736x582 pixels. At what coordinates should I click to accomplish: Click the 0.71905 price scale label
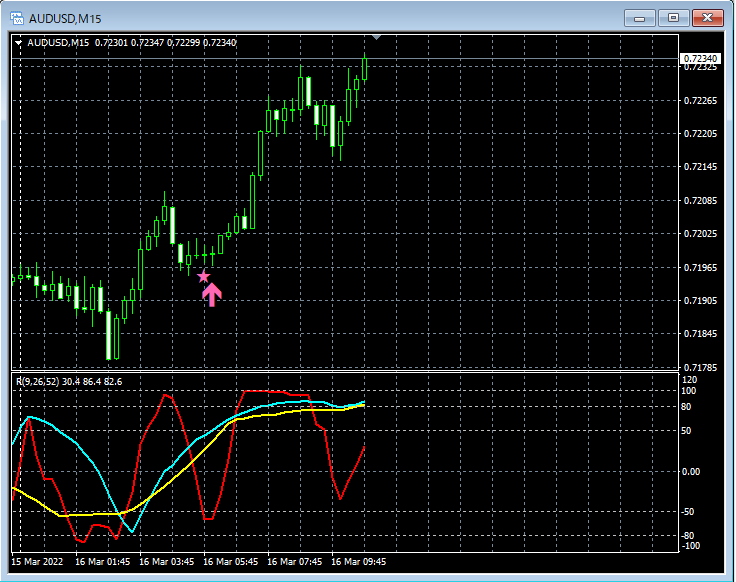point(700,300)
